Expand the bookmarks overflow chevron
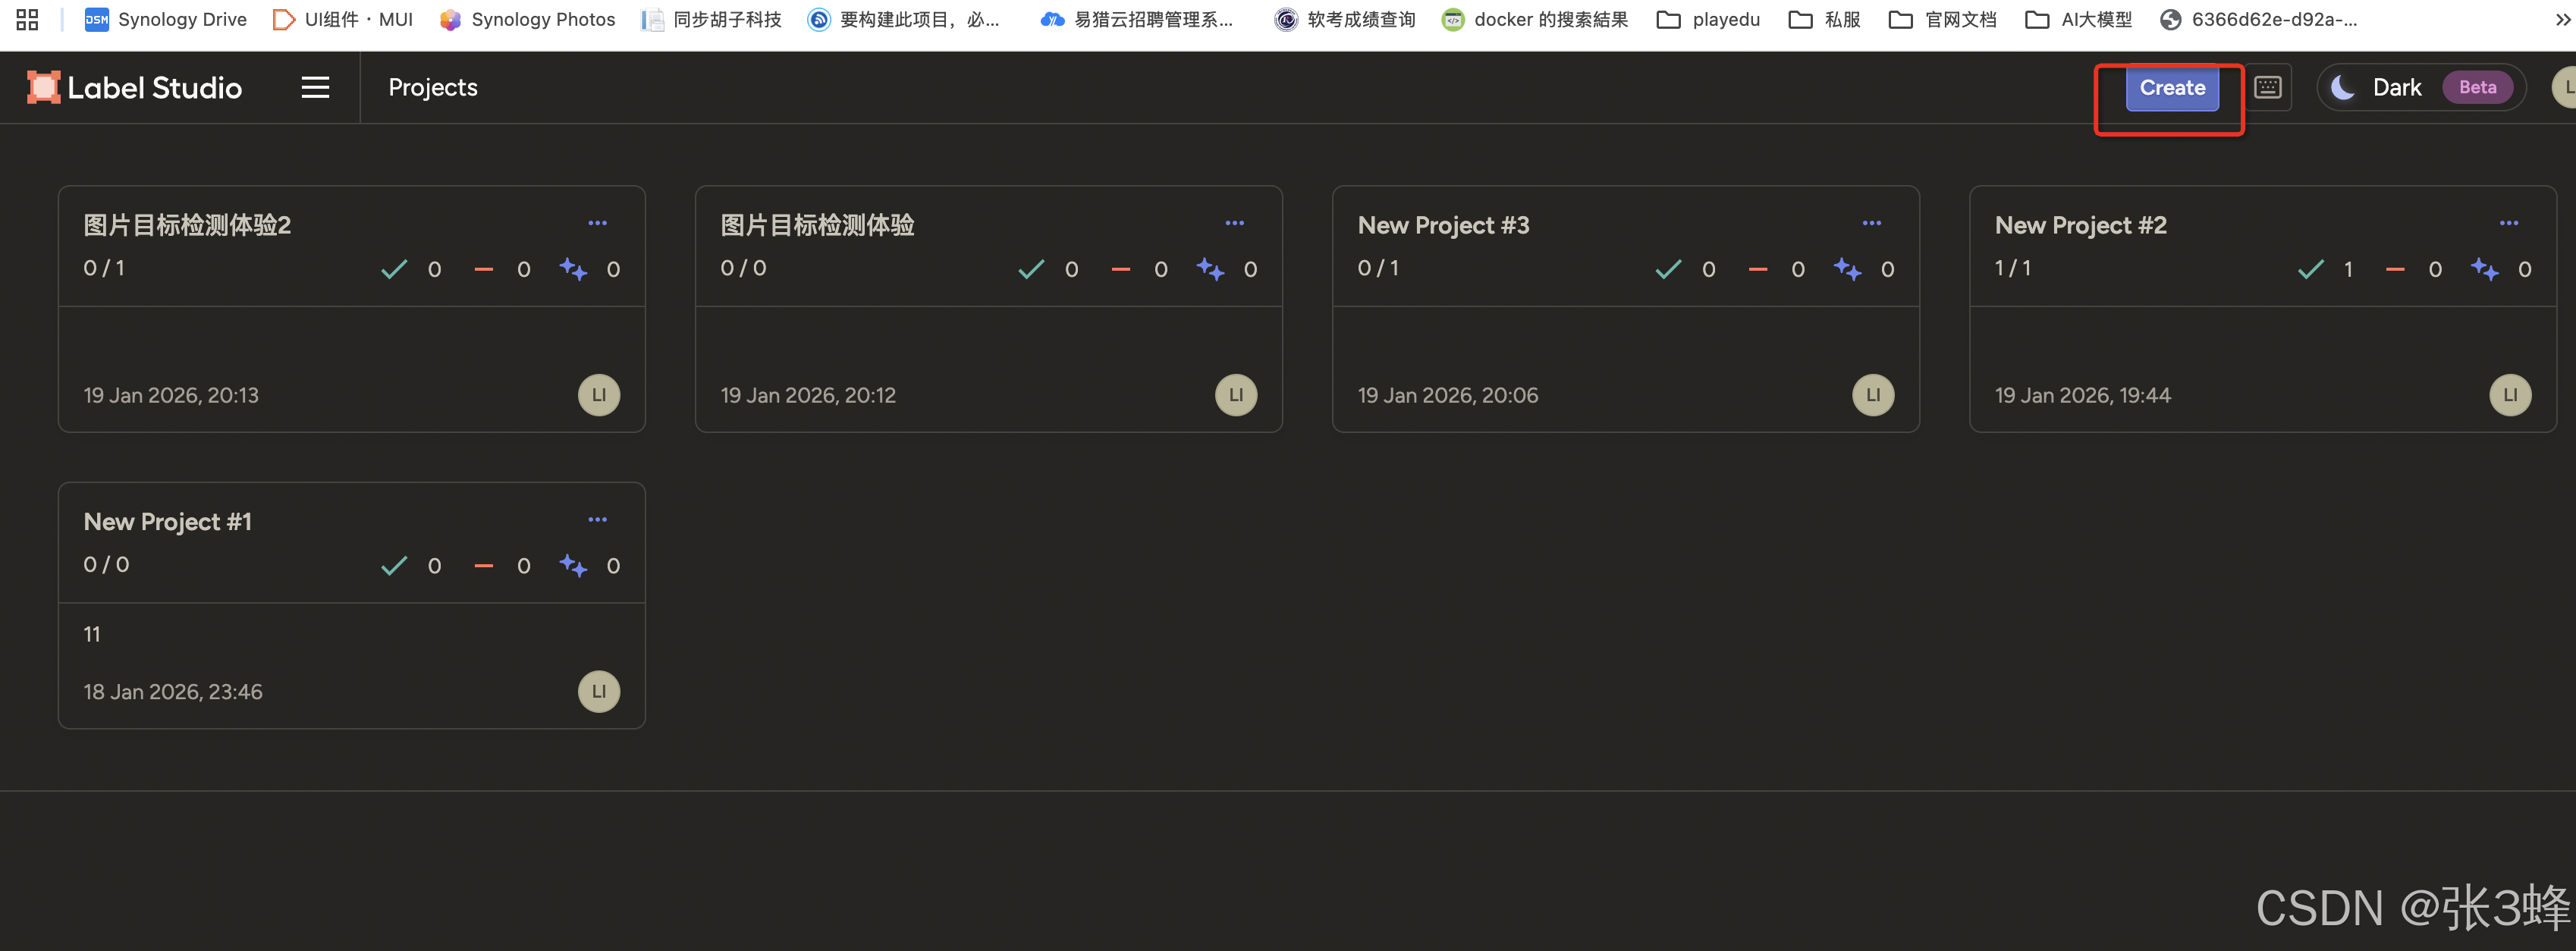This screenshot has height=951, width=2576. [2562, 19]
